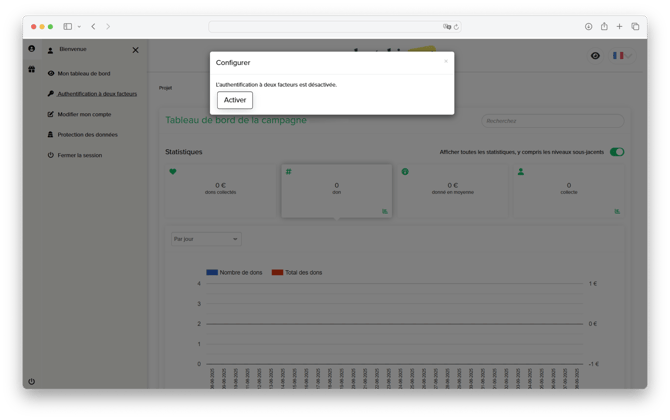
Task: Close the Bienvenue sidebar panel
Action: [135, 50]
